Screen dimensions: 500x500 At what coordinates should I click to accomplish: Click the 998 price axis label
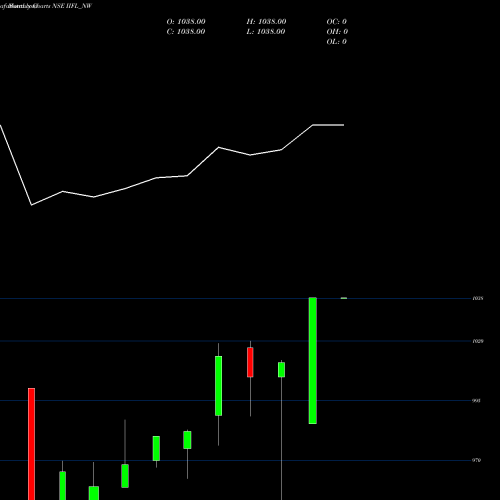tap(477, 400)
